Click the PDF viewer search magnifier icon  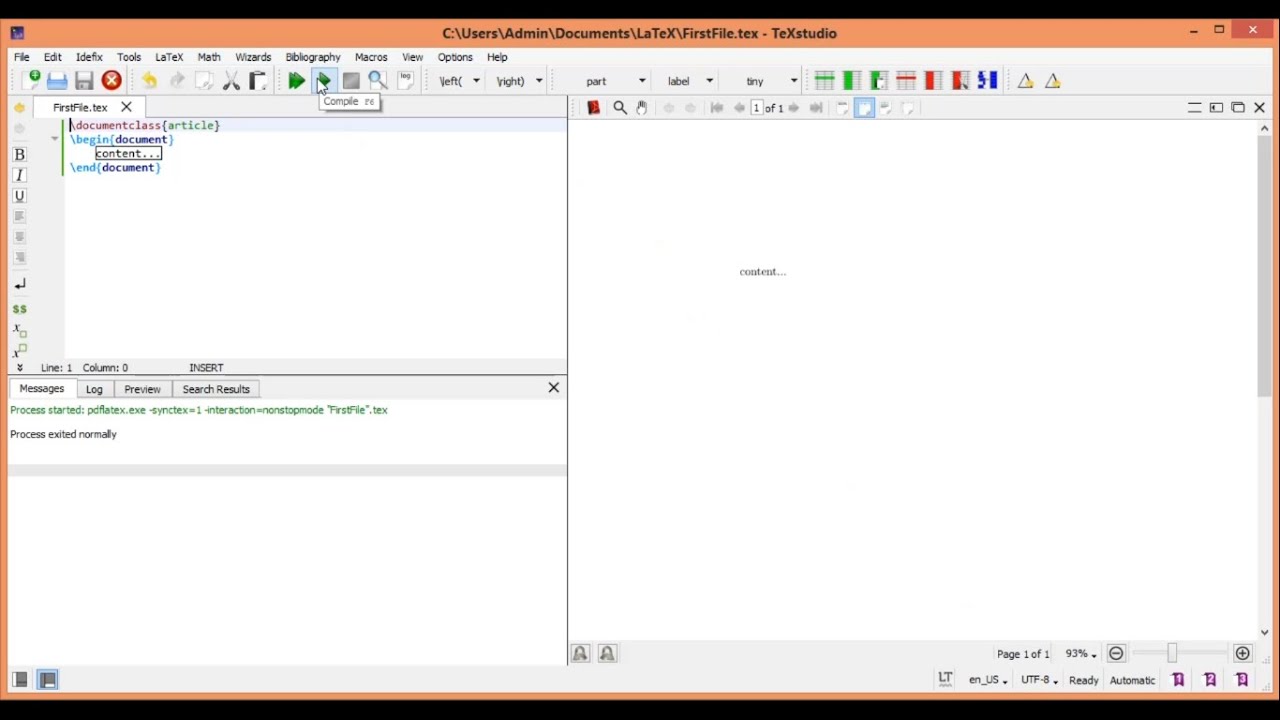click(620, 107)
